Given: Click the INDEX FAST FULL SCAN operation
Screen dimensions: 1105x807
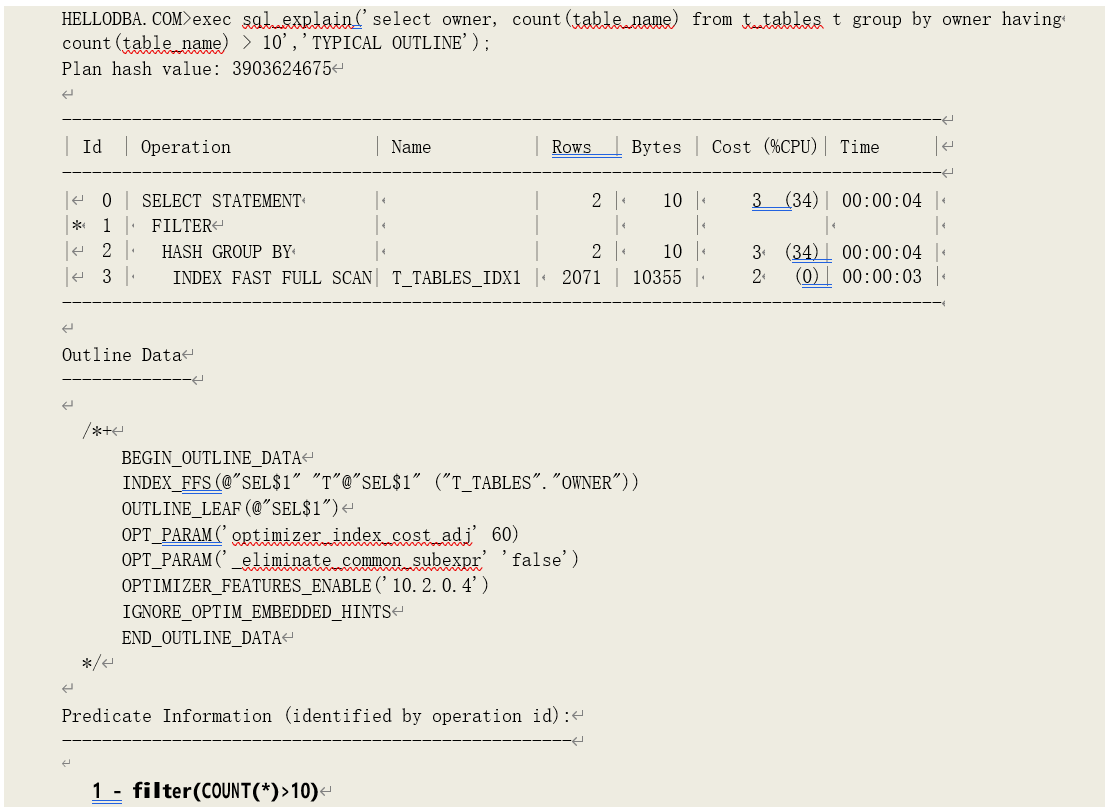Looking at the screenshot, I should point(272,277).
